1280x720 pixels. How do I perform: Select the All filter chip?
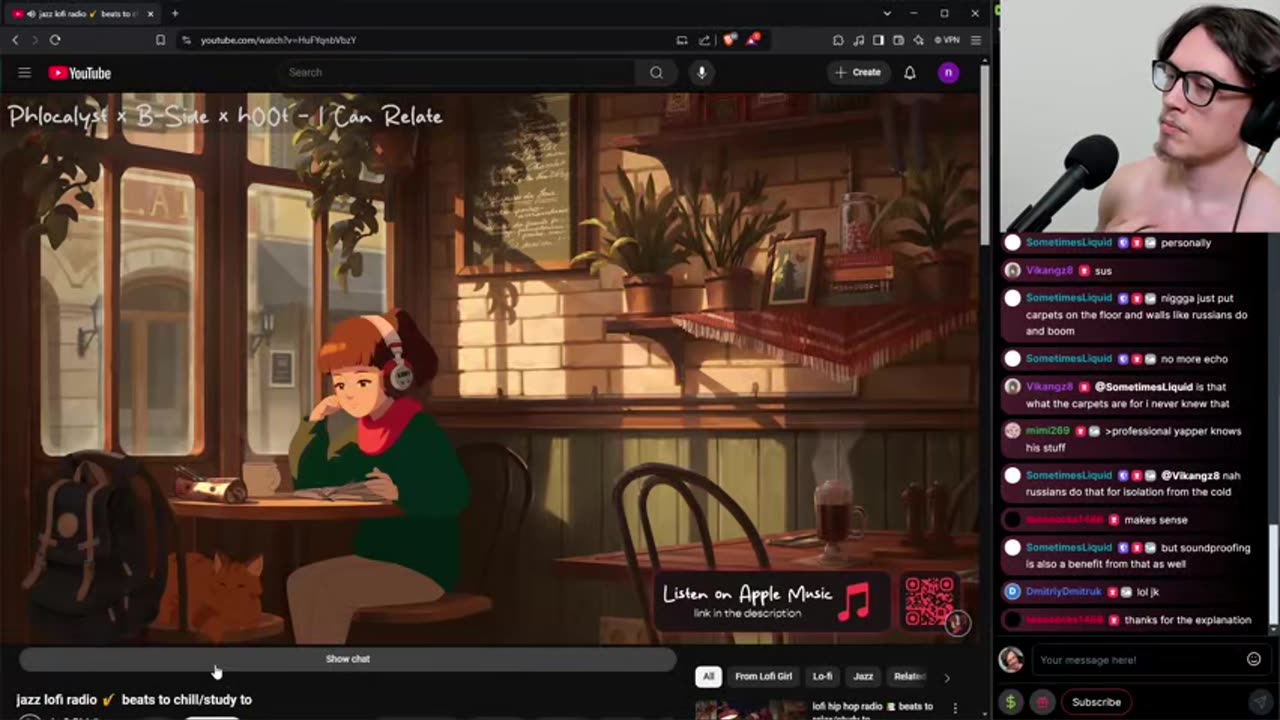tap(708, 676)
